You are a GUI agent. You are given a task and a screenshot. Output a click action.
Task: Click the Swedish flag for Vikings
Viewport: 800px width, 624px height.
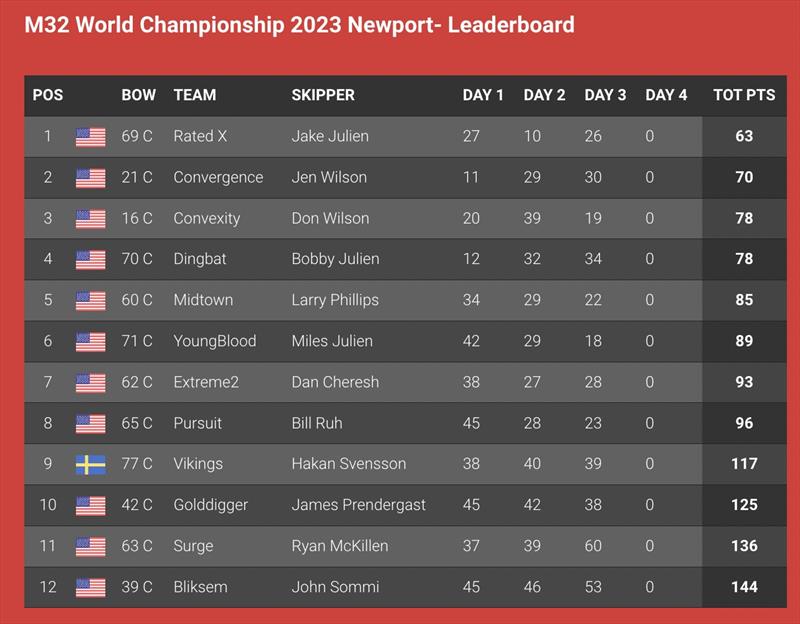point(91,464)
